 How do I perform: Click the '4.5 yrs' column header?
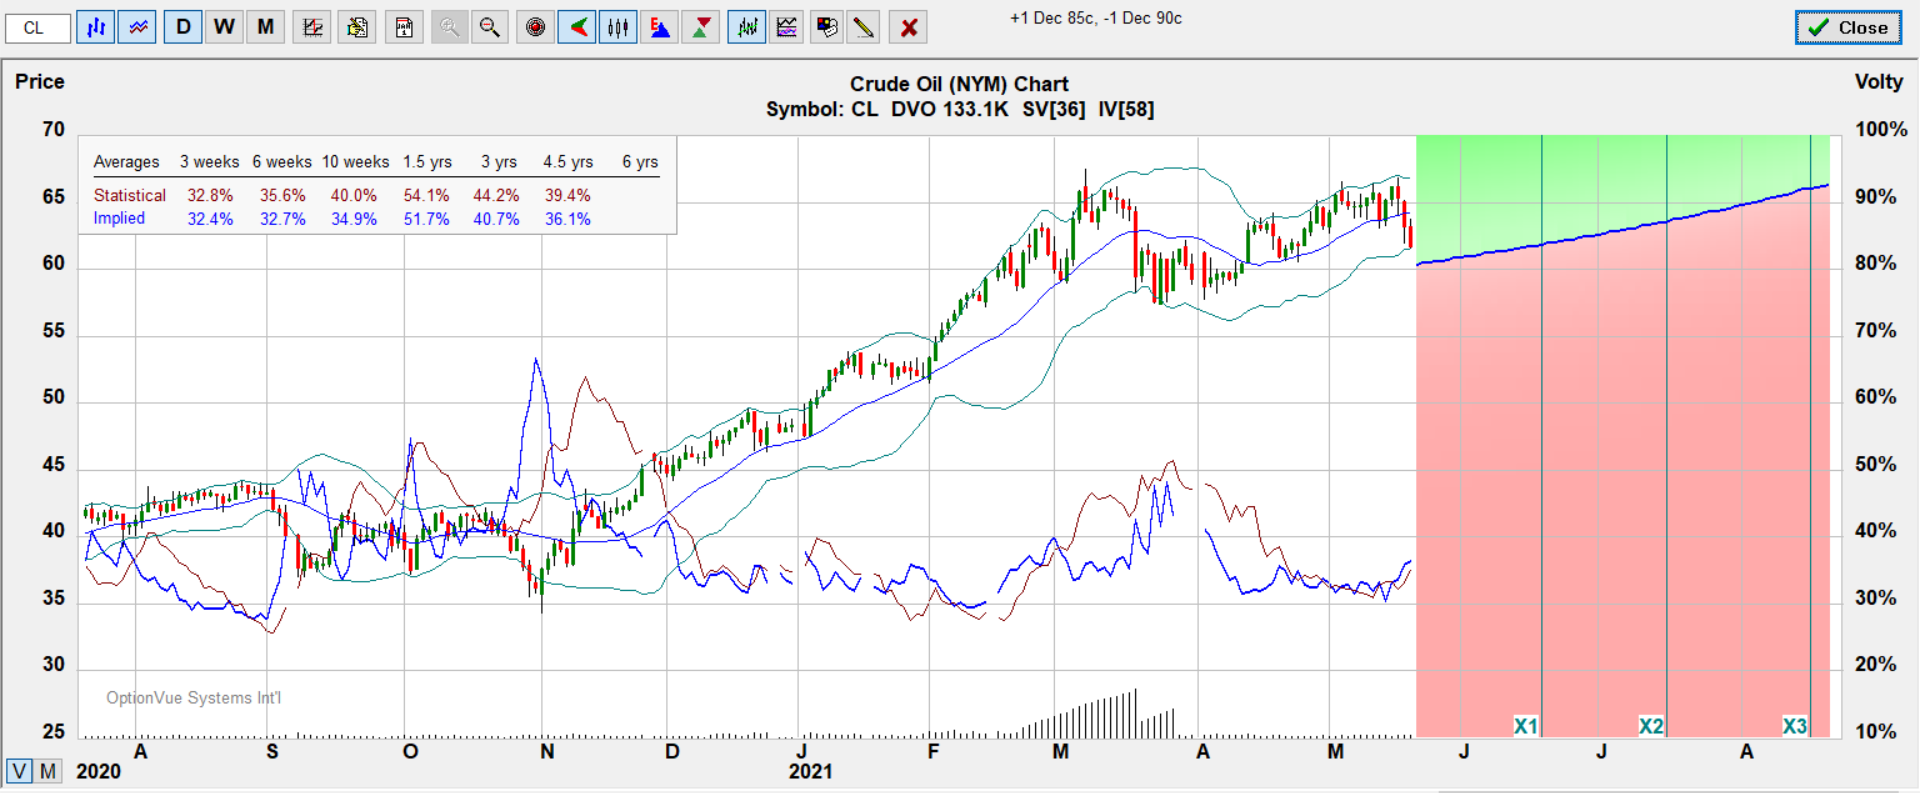pyautogui.click(x=568, y=162)
